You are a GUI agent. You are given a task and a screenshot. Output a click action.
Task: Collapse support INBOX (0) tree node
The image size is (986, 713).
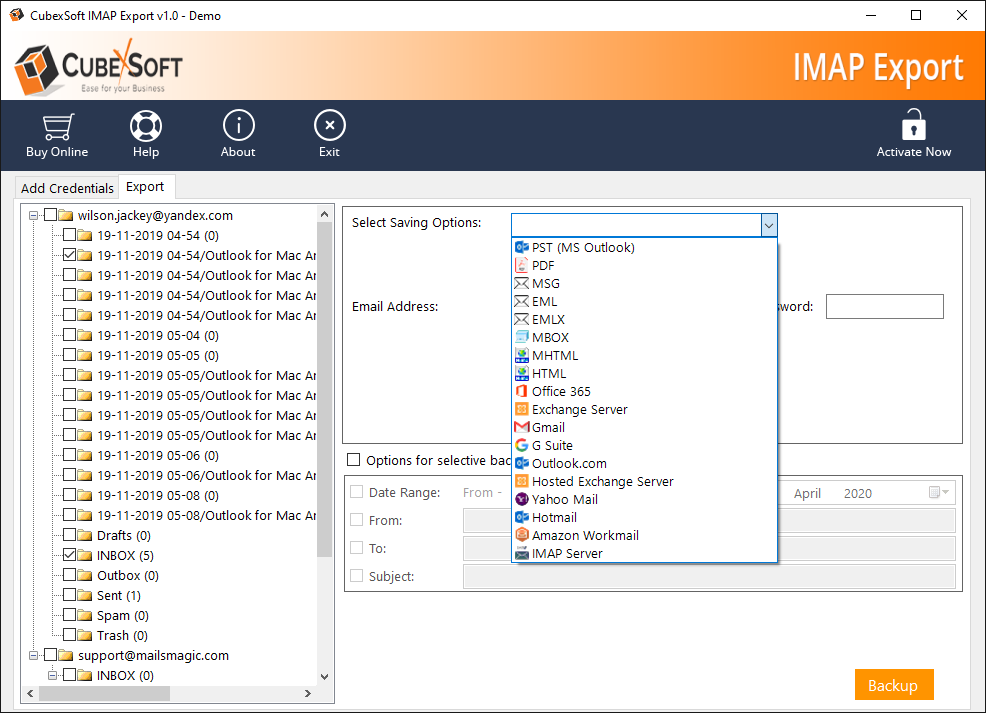coord(53,676)
